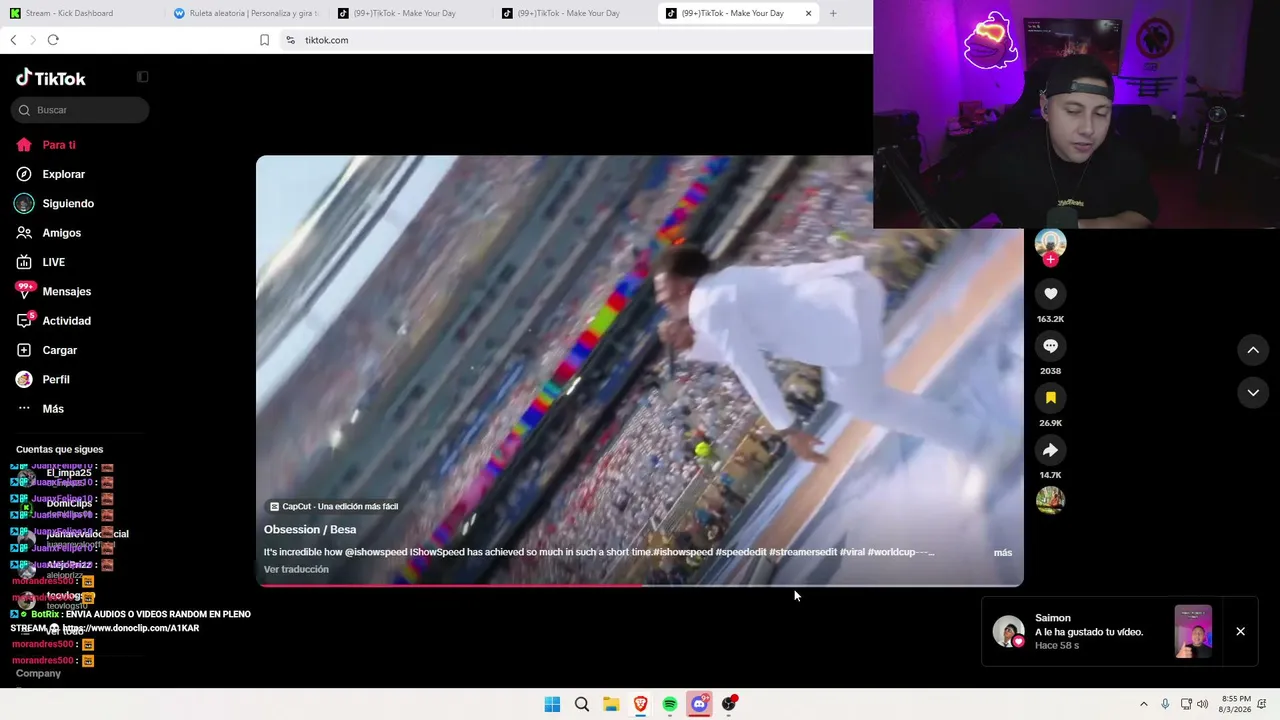Viewport: 1280px width, 720px height.
Task: Open Spotify from the taskbar
Action: pyautogui.click(x=670, y=704)
